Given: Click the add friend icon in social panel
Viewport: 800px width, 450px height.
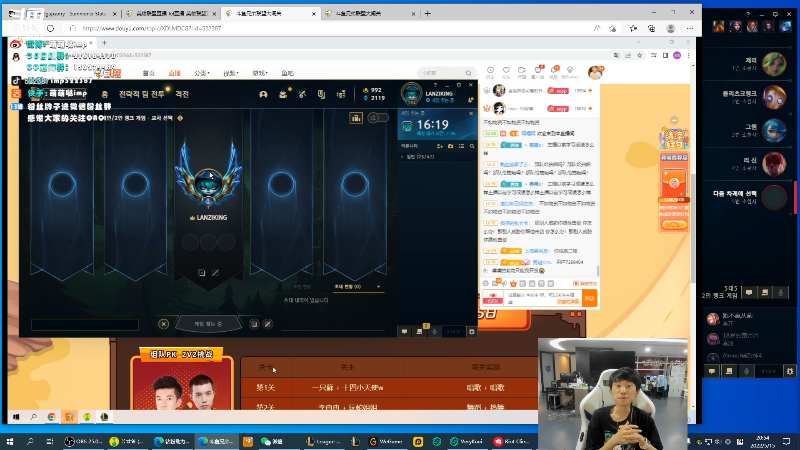Looking at the screenshot, I should [x=440, y=146].
